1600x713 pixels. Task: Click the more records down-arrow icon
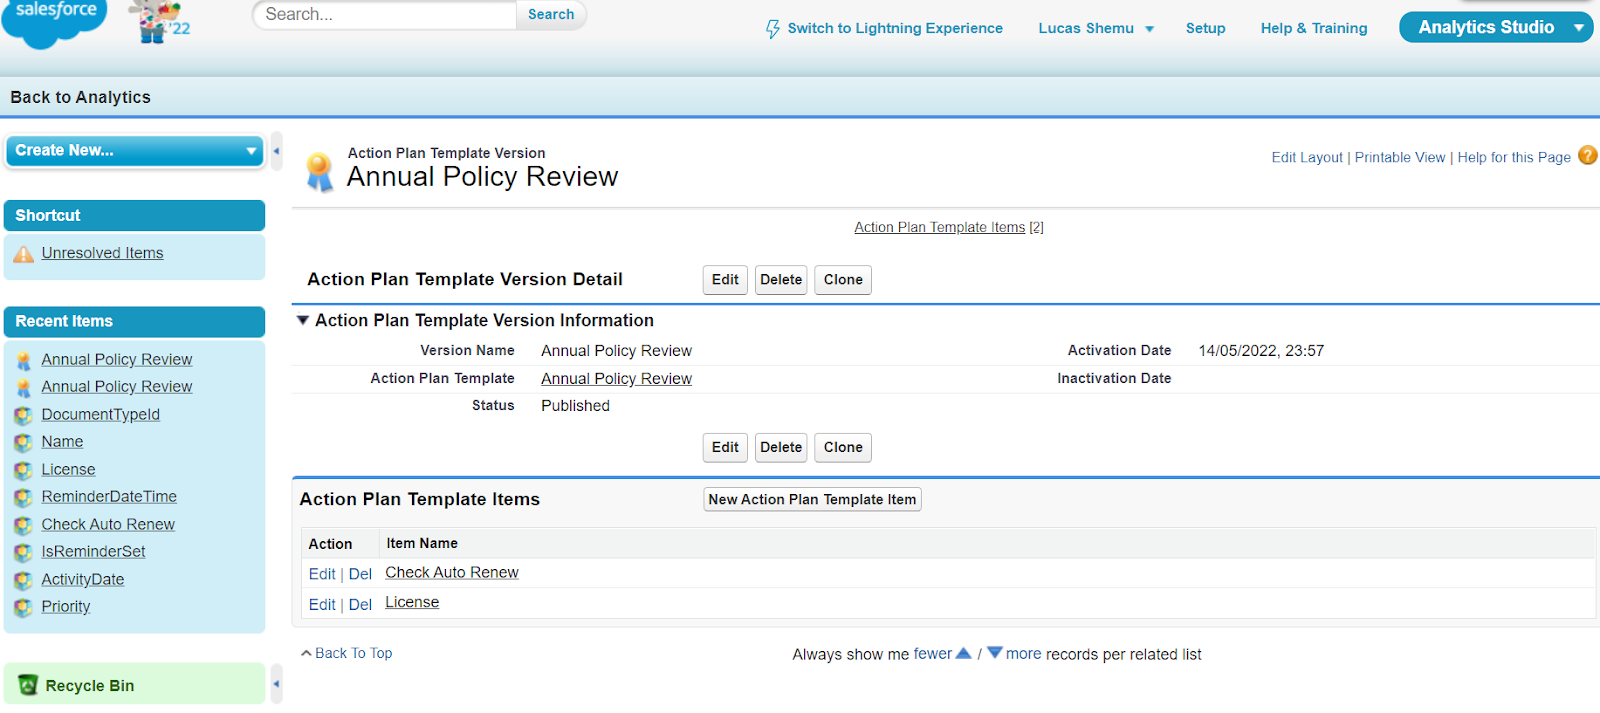[995, 653]
